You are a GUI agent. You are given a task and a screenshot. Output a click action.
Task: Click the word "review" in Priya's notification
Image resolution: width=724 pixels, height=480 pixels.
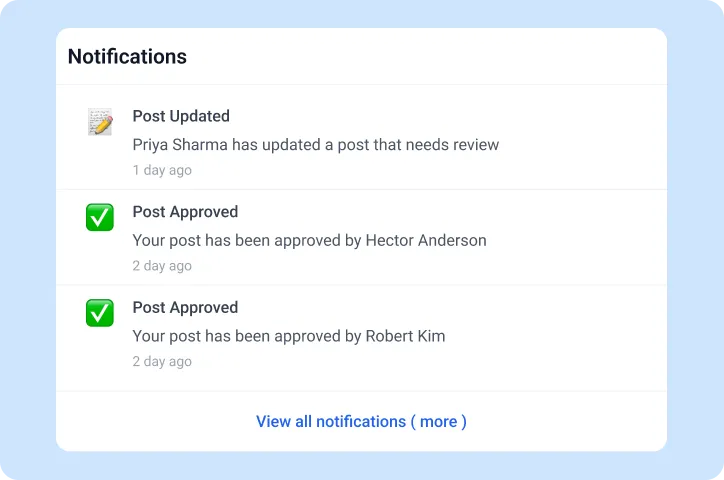[x=476, y=145]
